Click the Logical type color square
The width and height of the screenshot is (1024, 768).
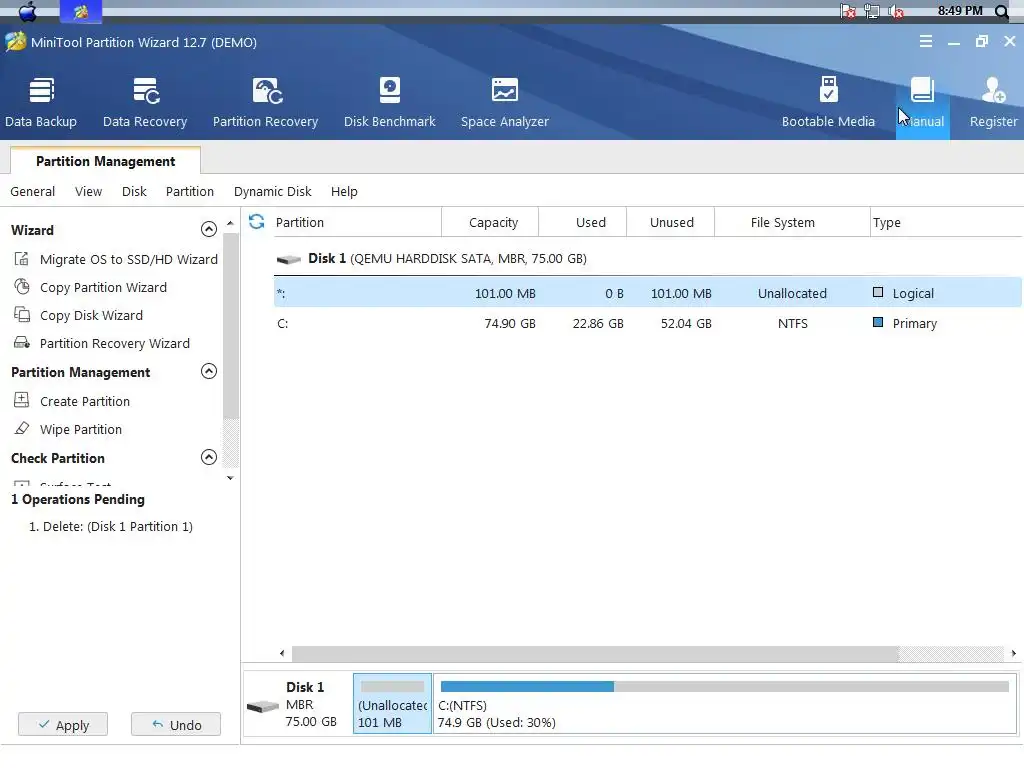[x=878, y=293]
